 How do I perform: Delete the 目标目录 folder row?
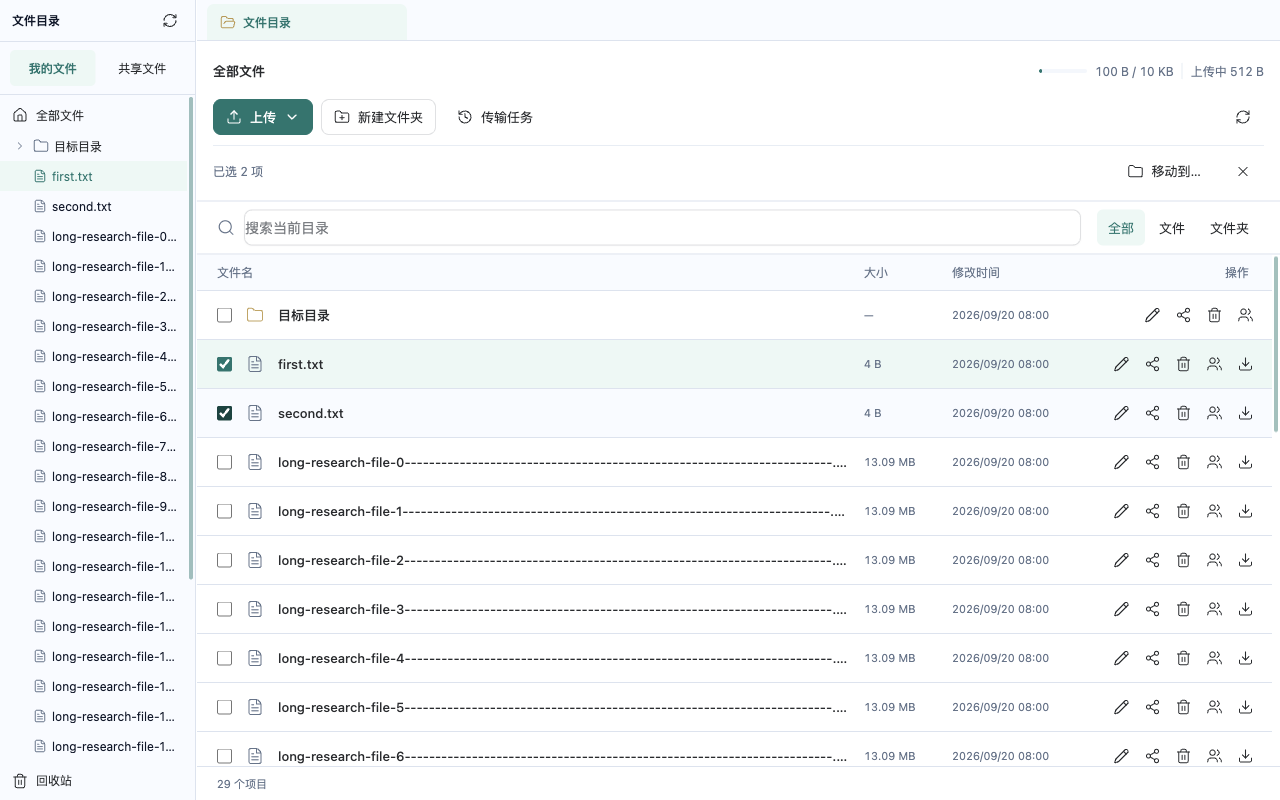(x=1214, y=315)
